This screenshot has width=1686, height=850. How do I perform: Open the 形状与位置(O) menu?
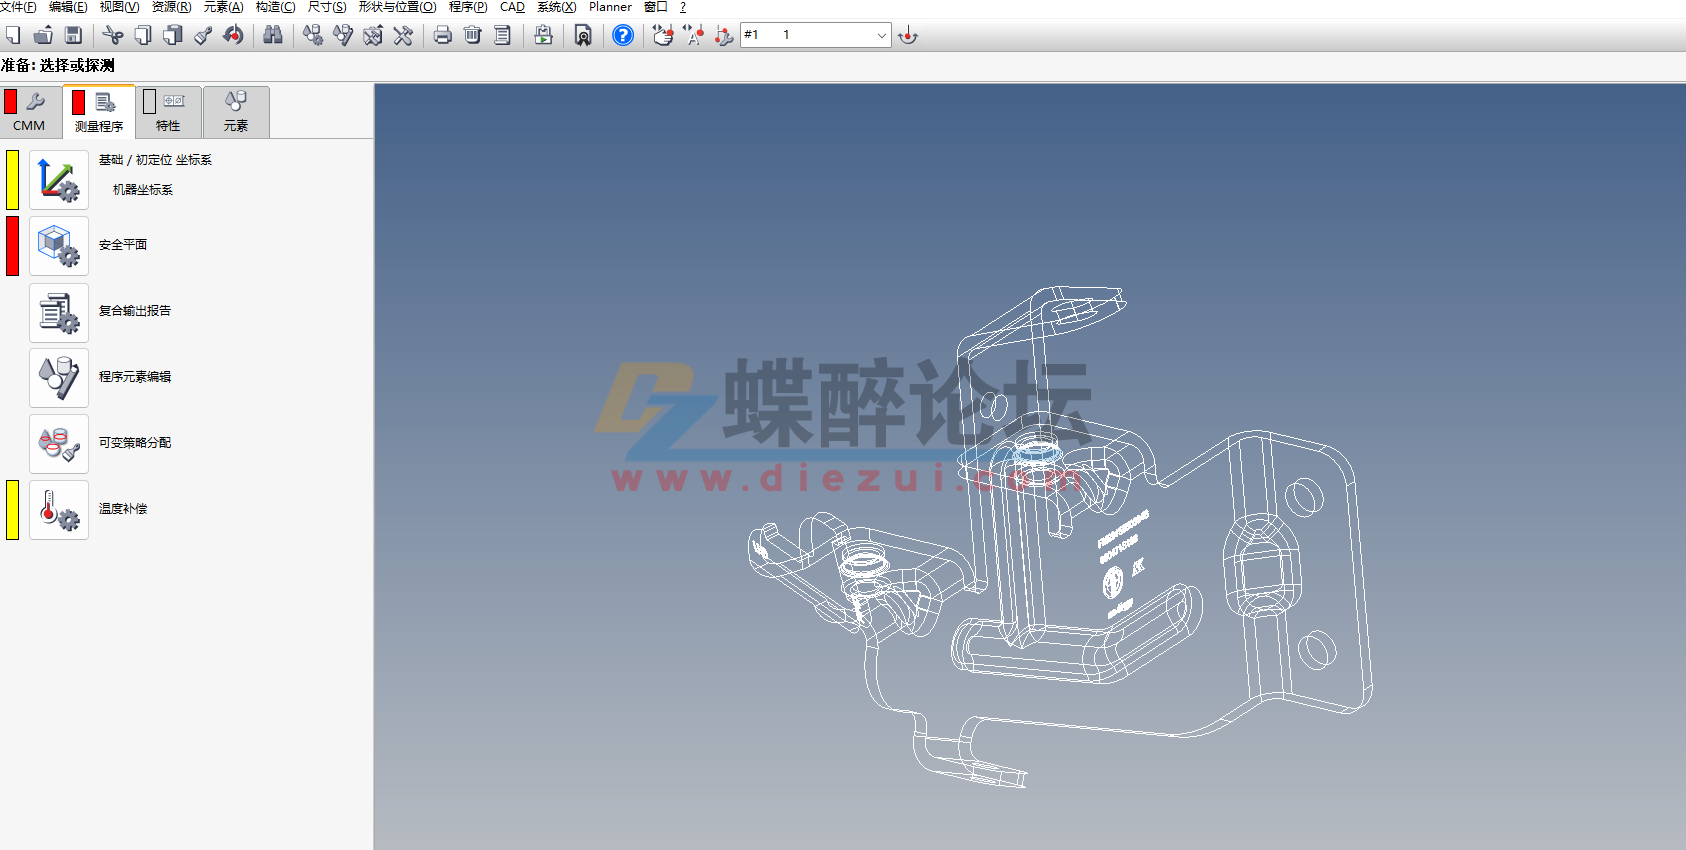(397, 7)
